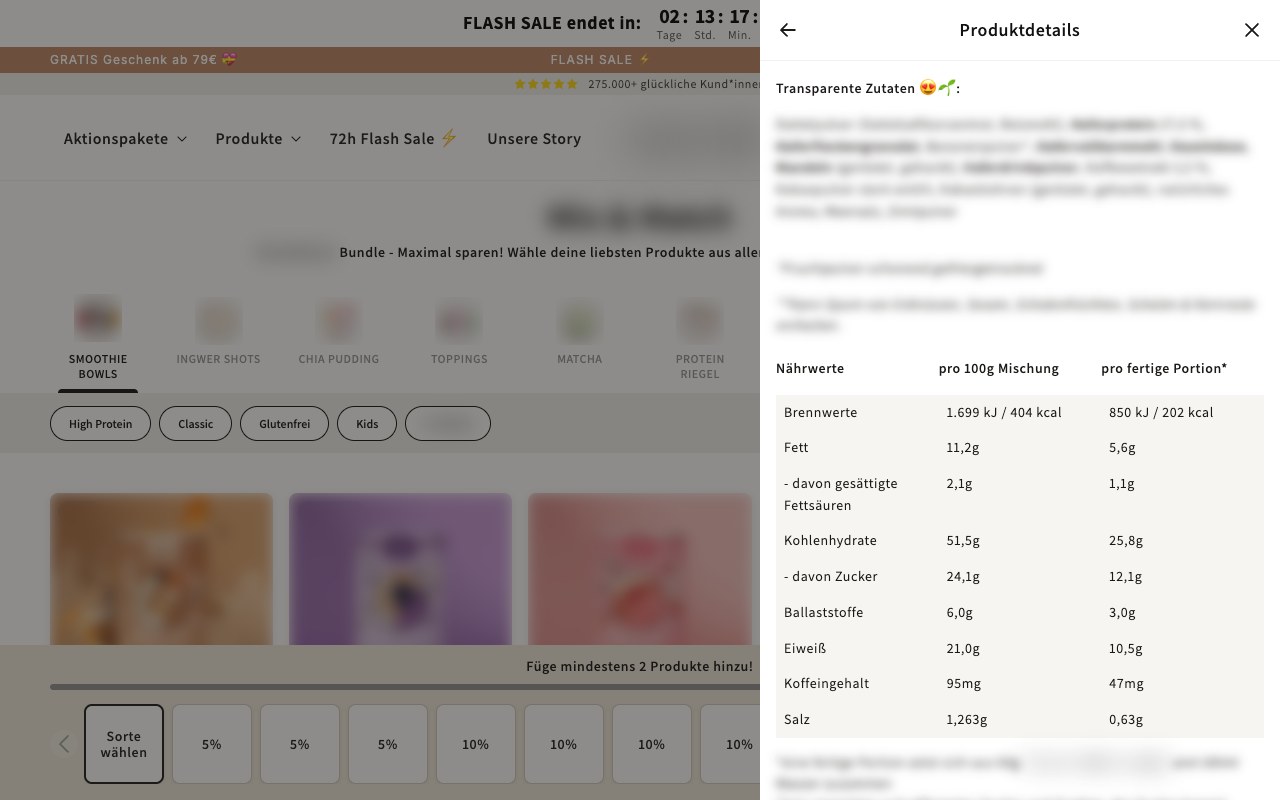Screen dimensions: 1280x800
Task: Open the 72h Flash Sale page
Action: (393, 139)
